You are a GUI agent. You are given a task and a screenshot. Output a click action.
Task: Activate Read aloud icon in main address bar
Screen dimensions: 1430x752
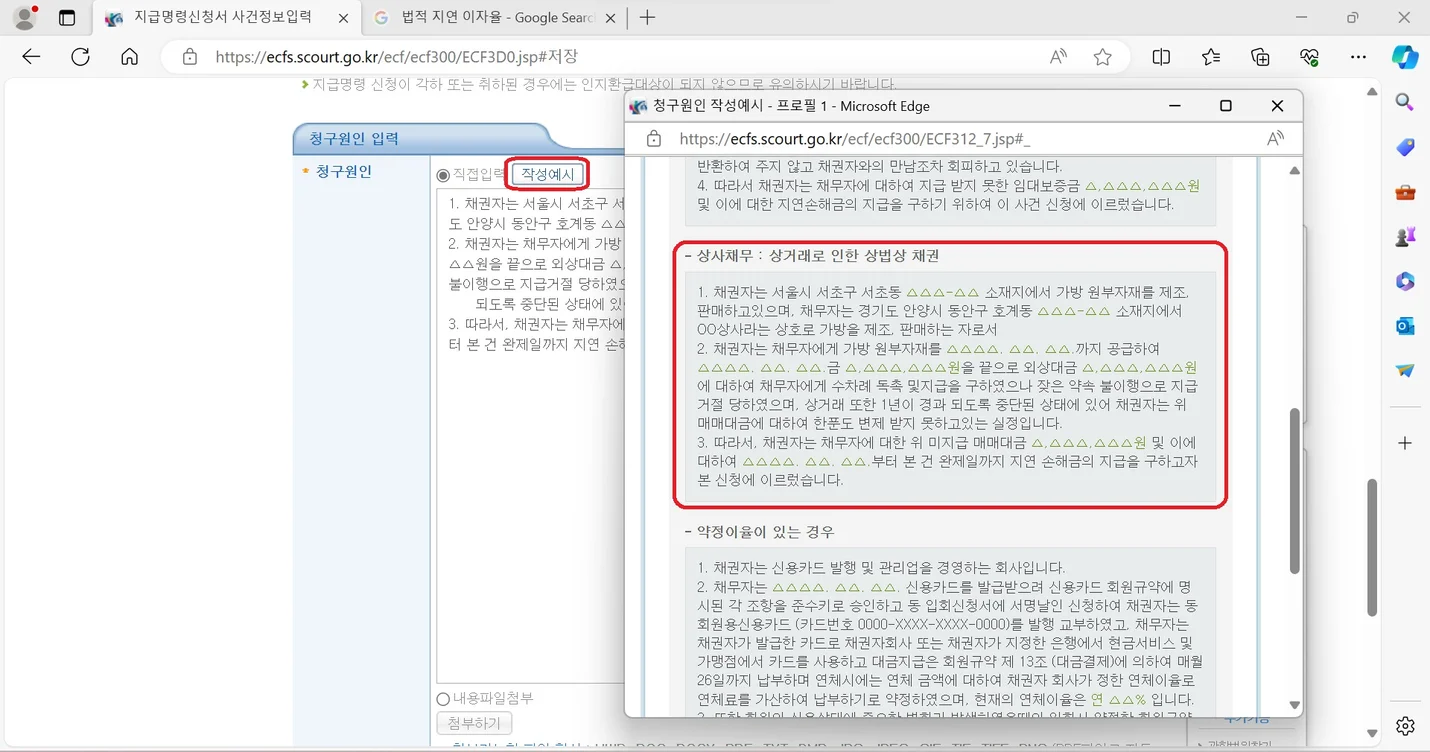pos(1058,57)
